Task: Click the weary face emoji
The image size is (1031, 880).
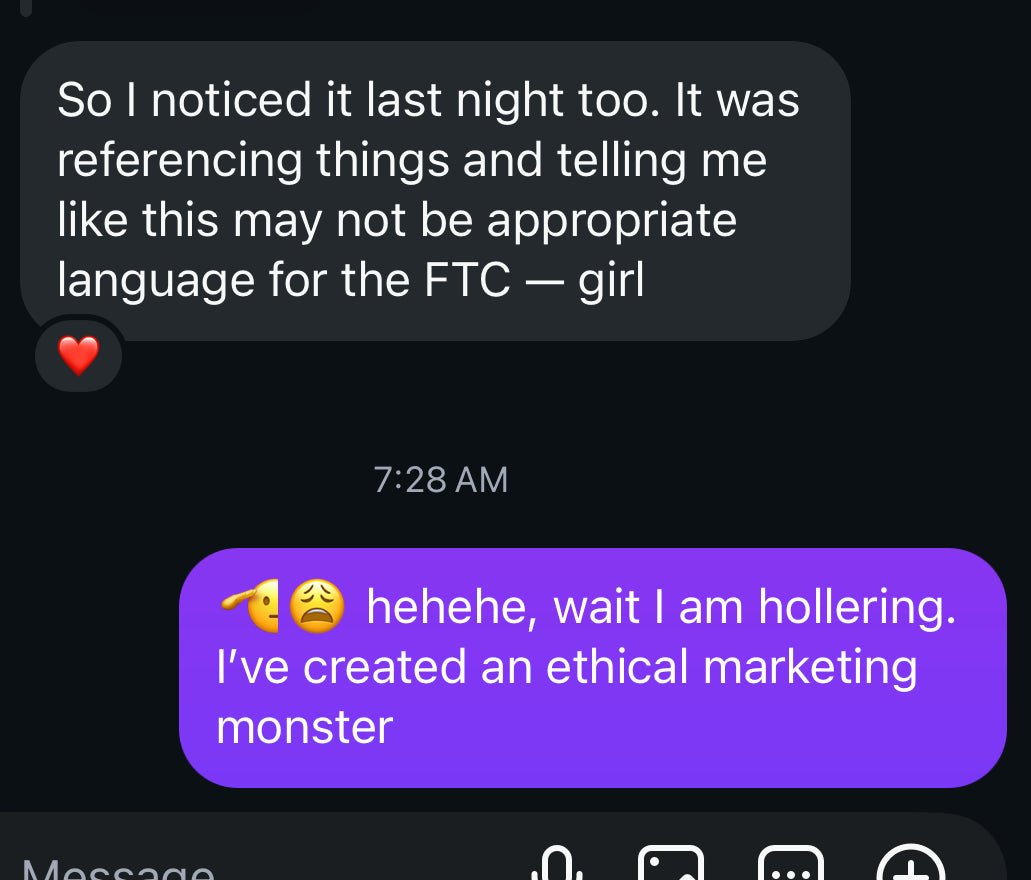Action: pyautogui.click(x=317, y=606)
